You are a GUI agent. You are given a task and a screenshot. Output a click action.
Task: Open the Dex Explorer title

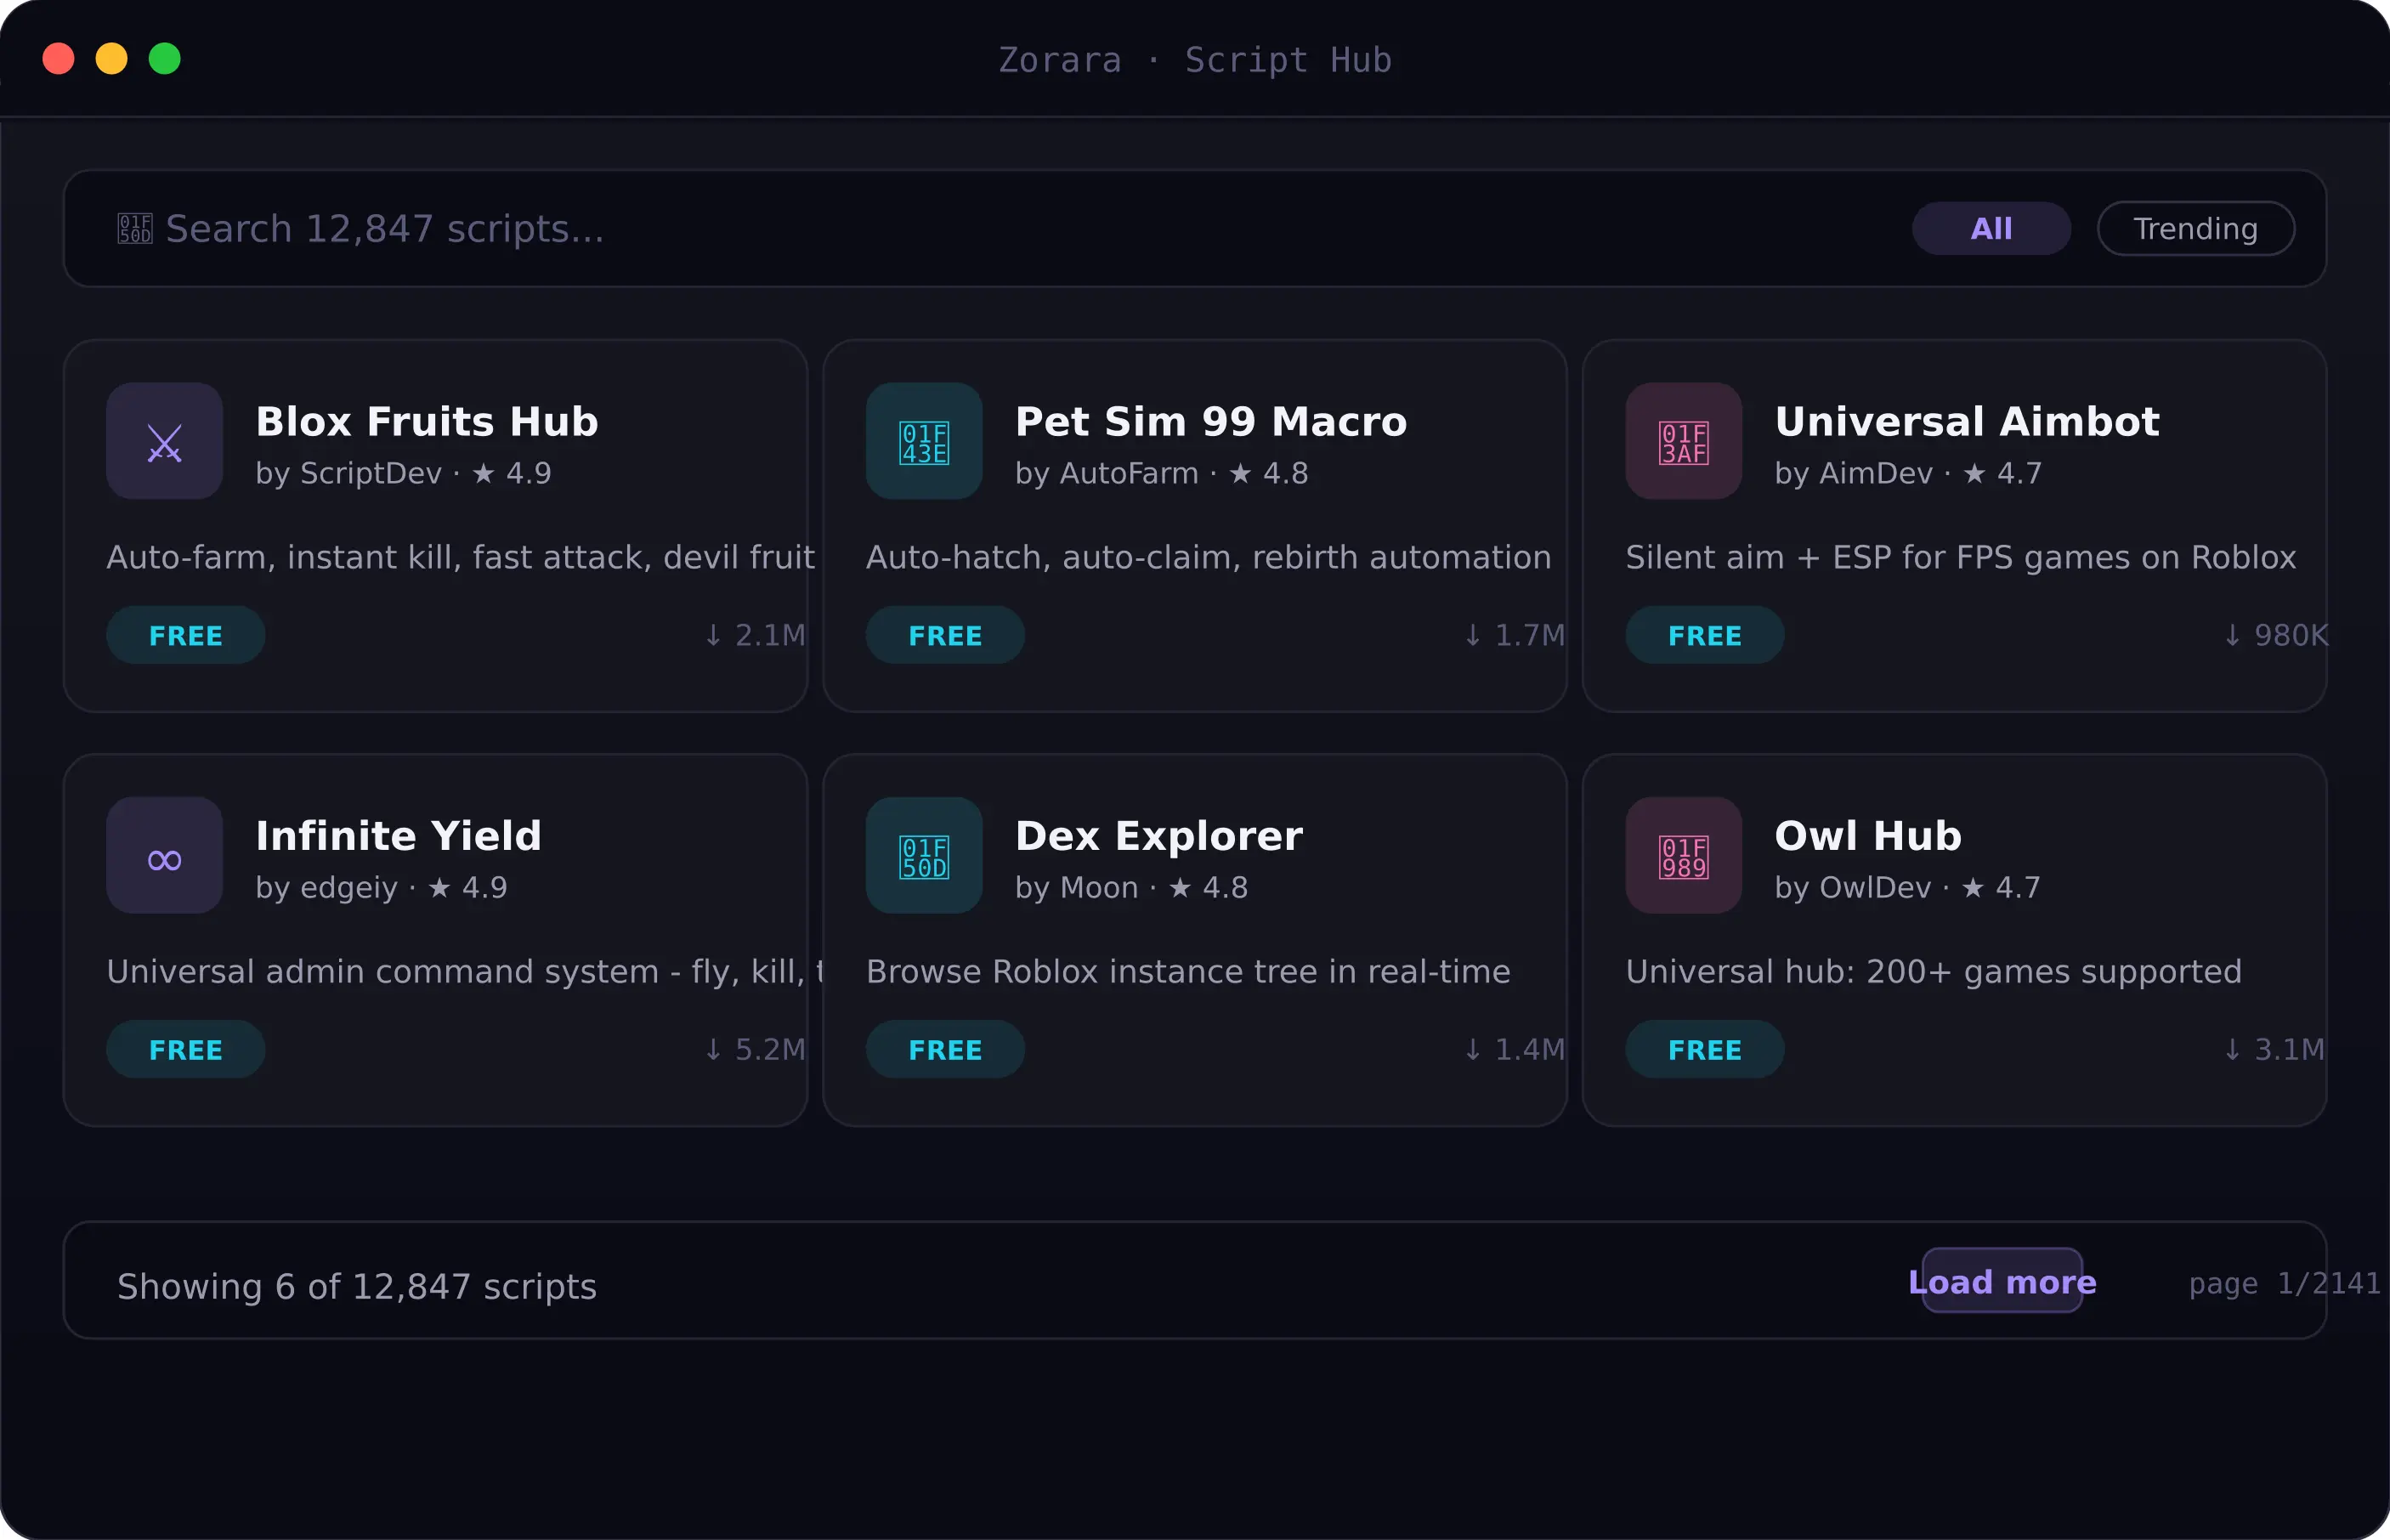[1159, 836]
